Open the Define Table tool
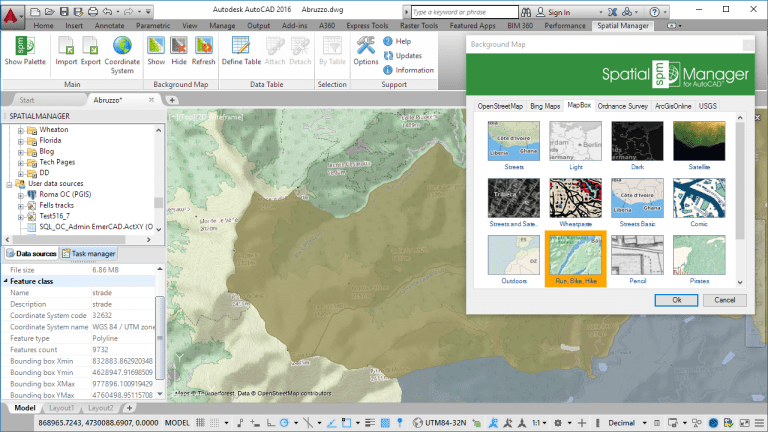The height and width of the screenshot is (432, 768). pyautogui.click(x=241, y=51)
